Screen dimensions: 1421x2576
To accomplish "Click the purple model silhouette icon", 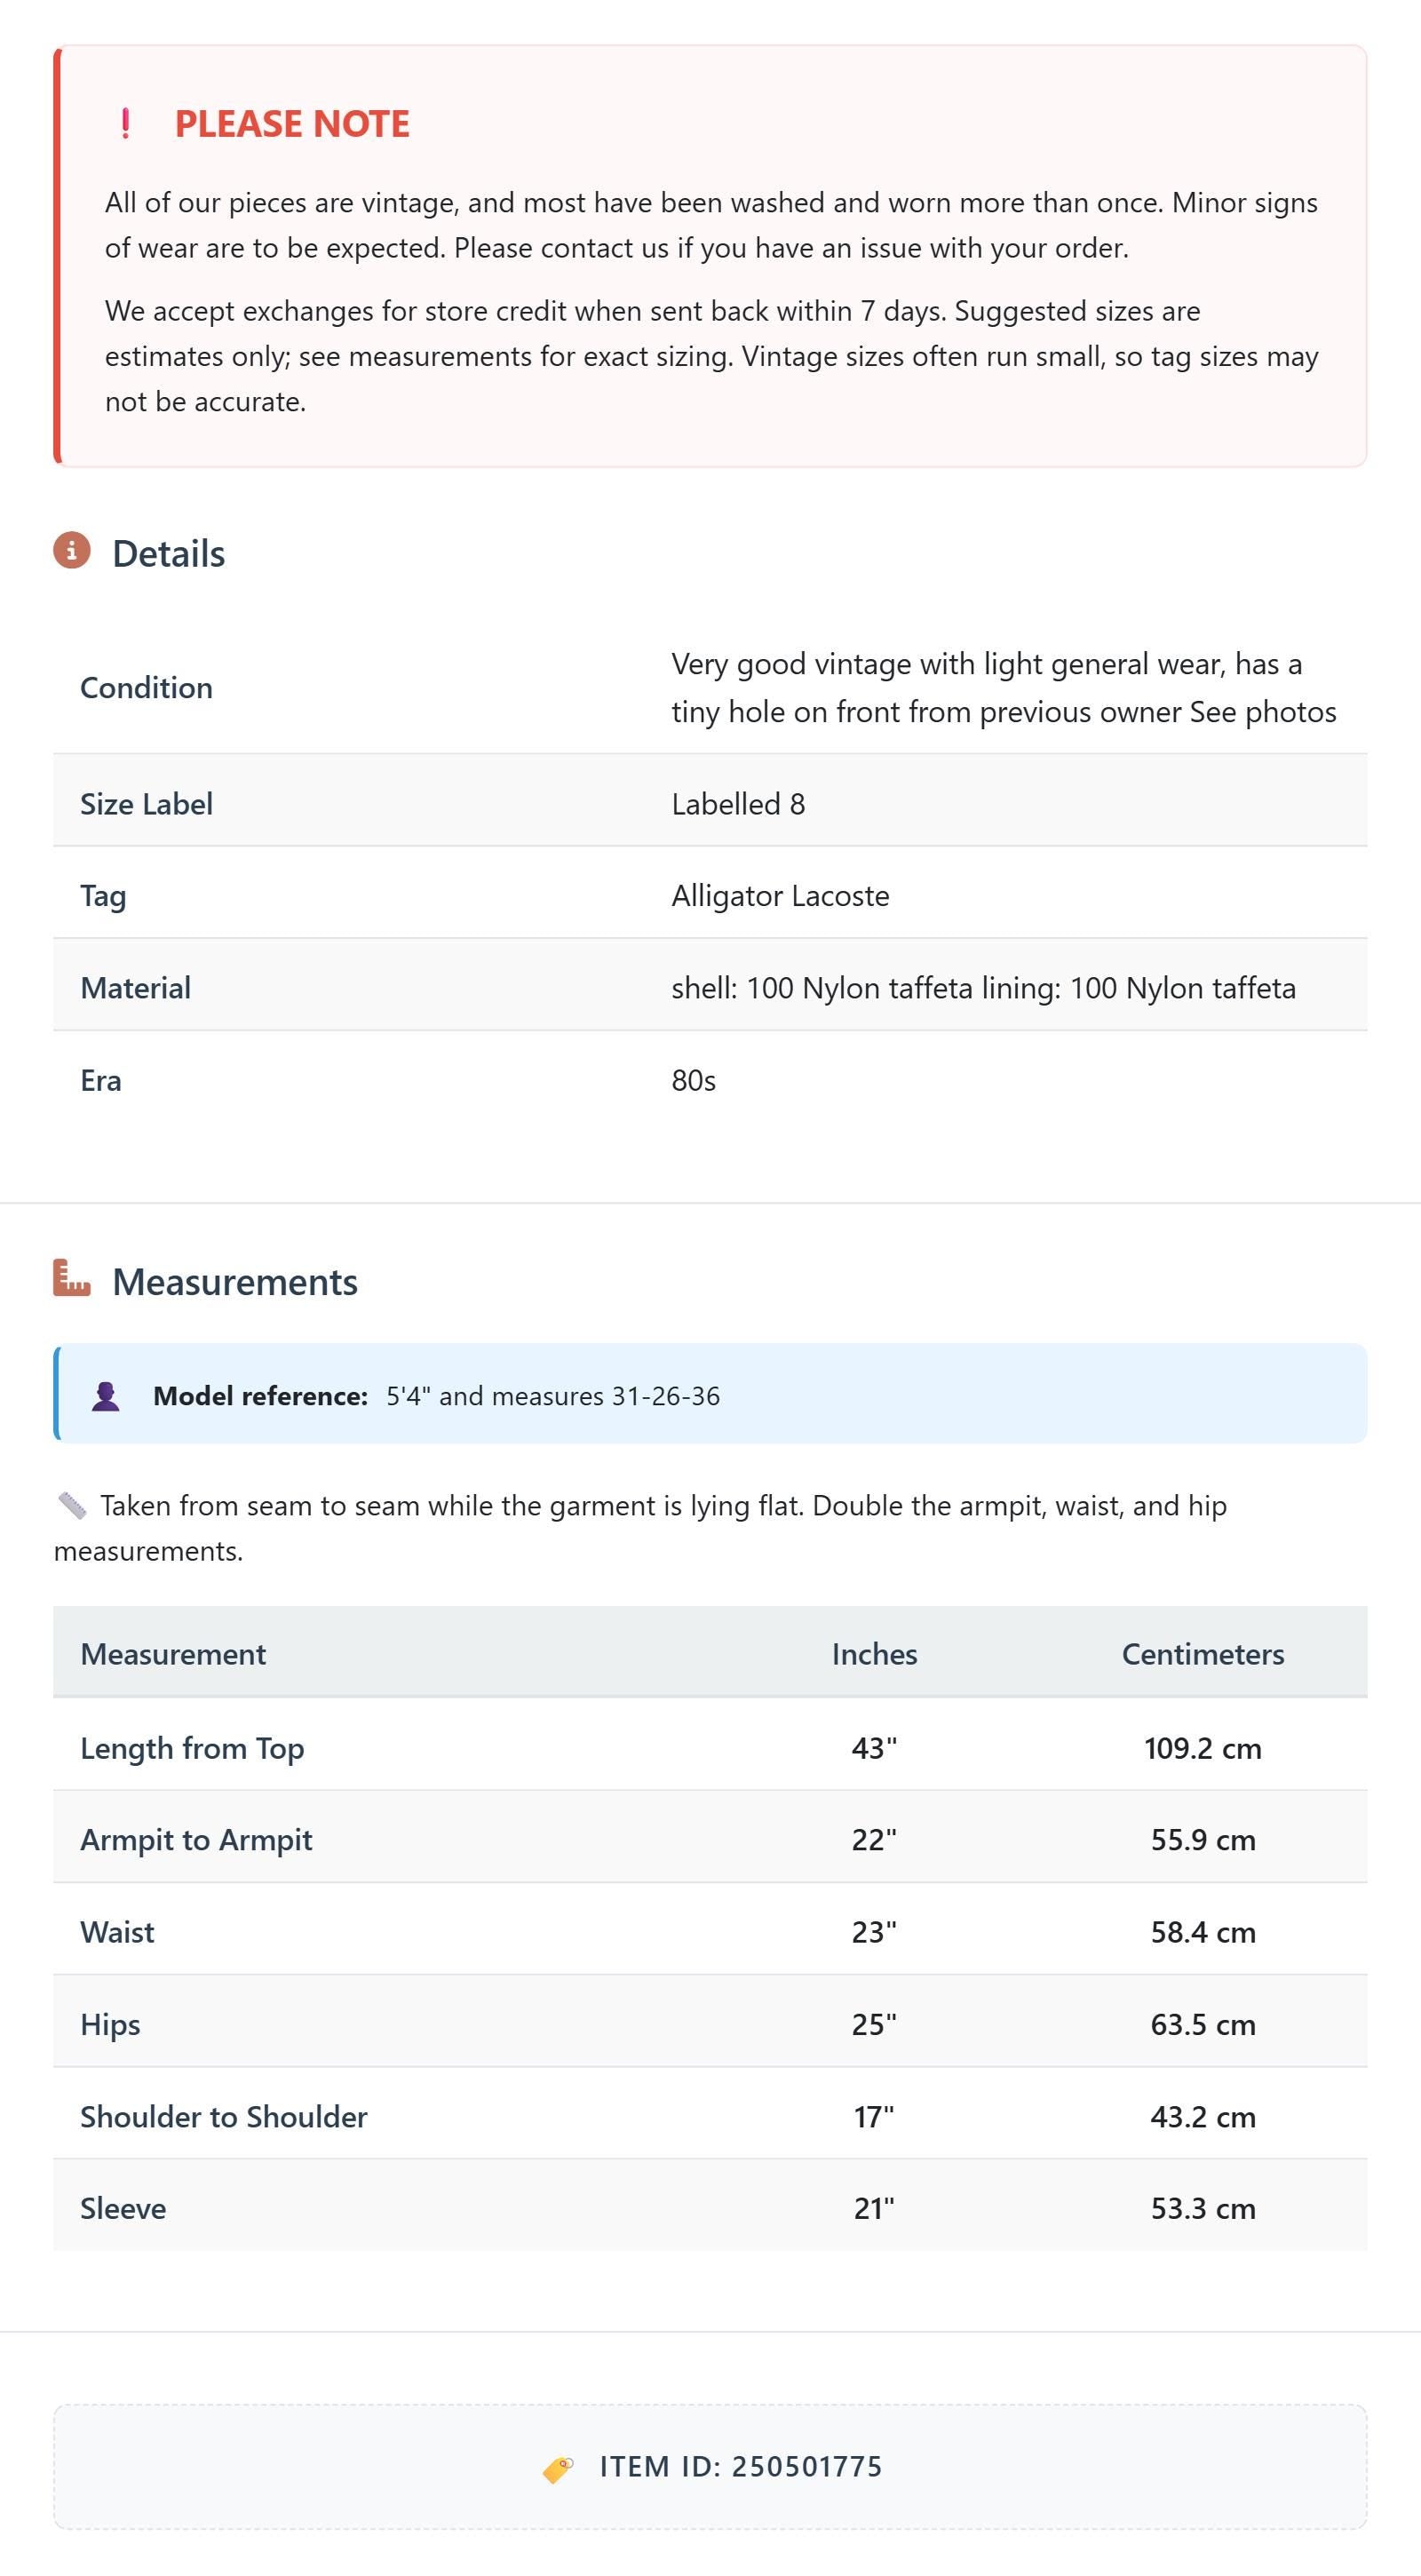I will [106, 1396].
